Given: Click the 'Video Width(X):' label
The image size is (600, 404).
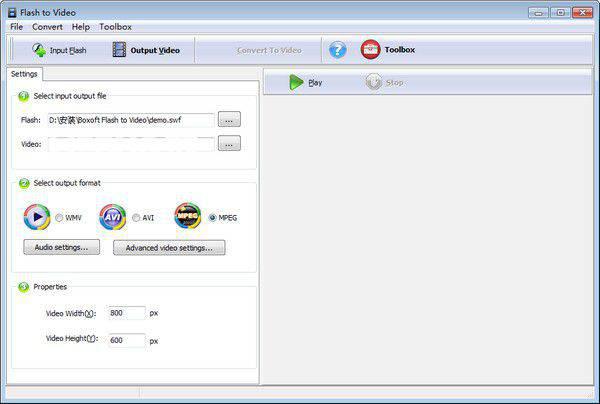Looking at the screenshot, I should click(x=71, y=313).
